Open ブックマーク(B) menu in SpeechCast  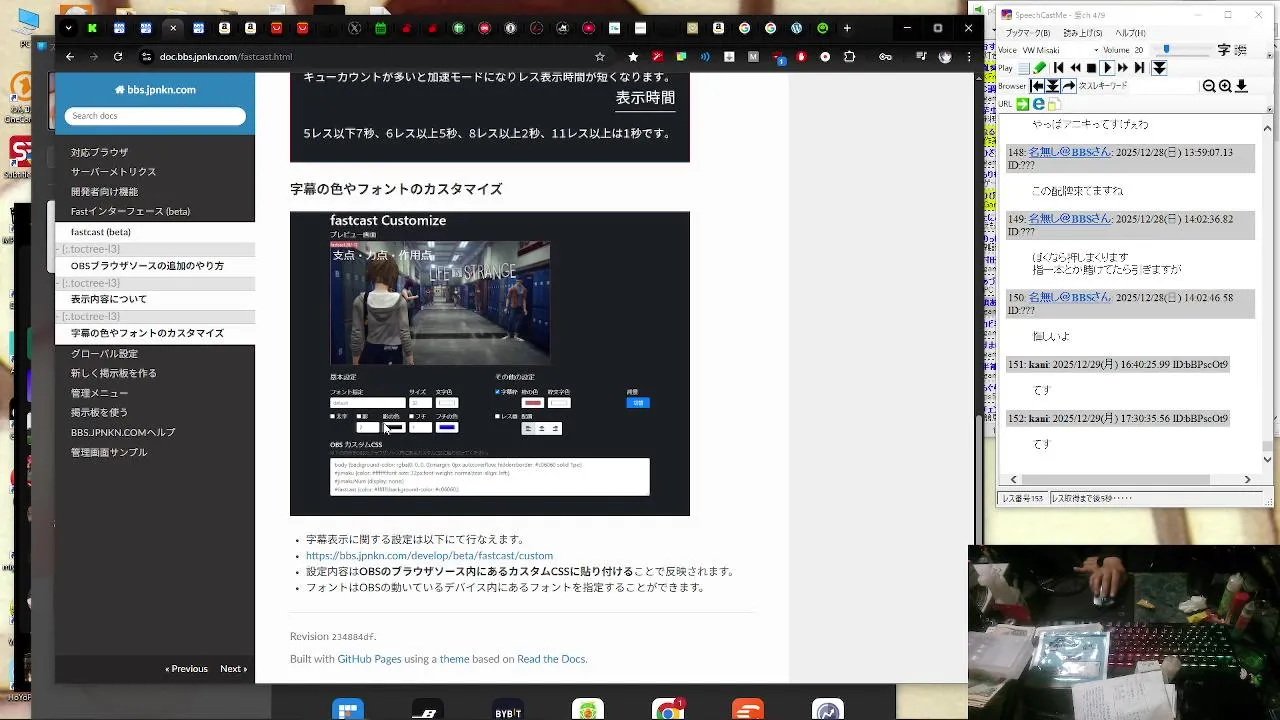[1028, 33]
